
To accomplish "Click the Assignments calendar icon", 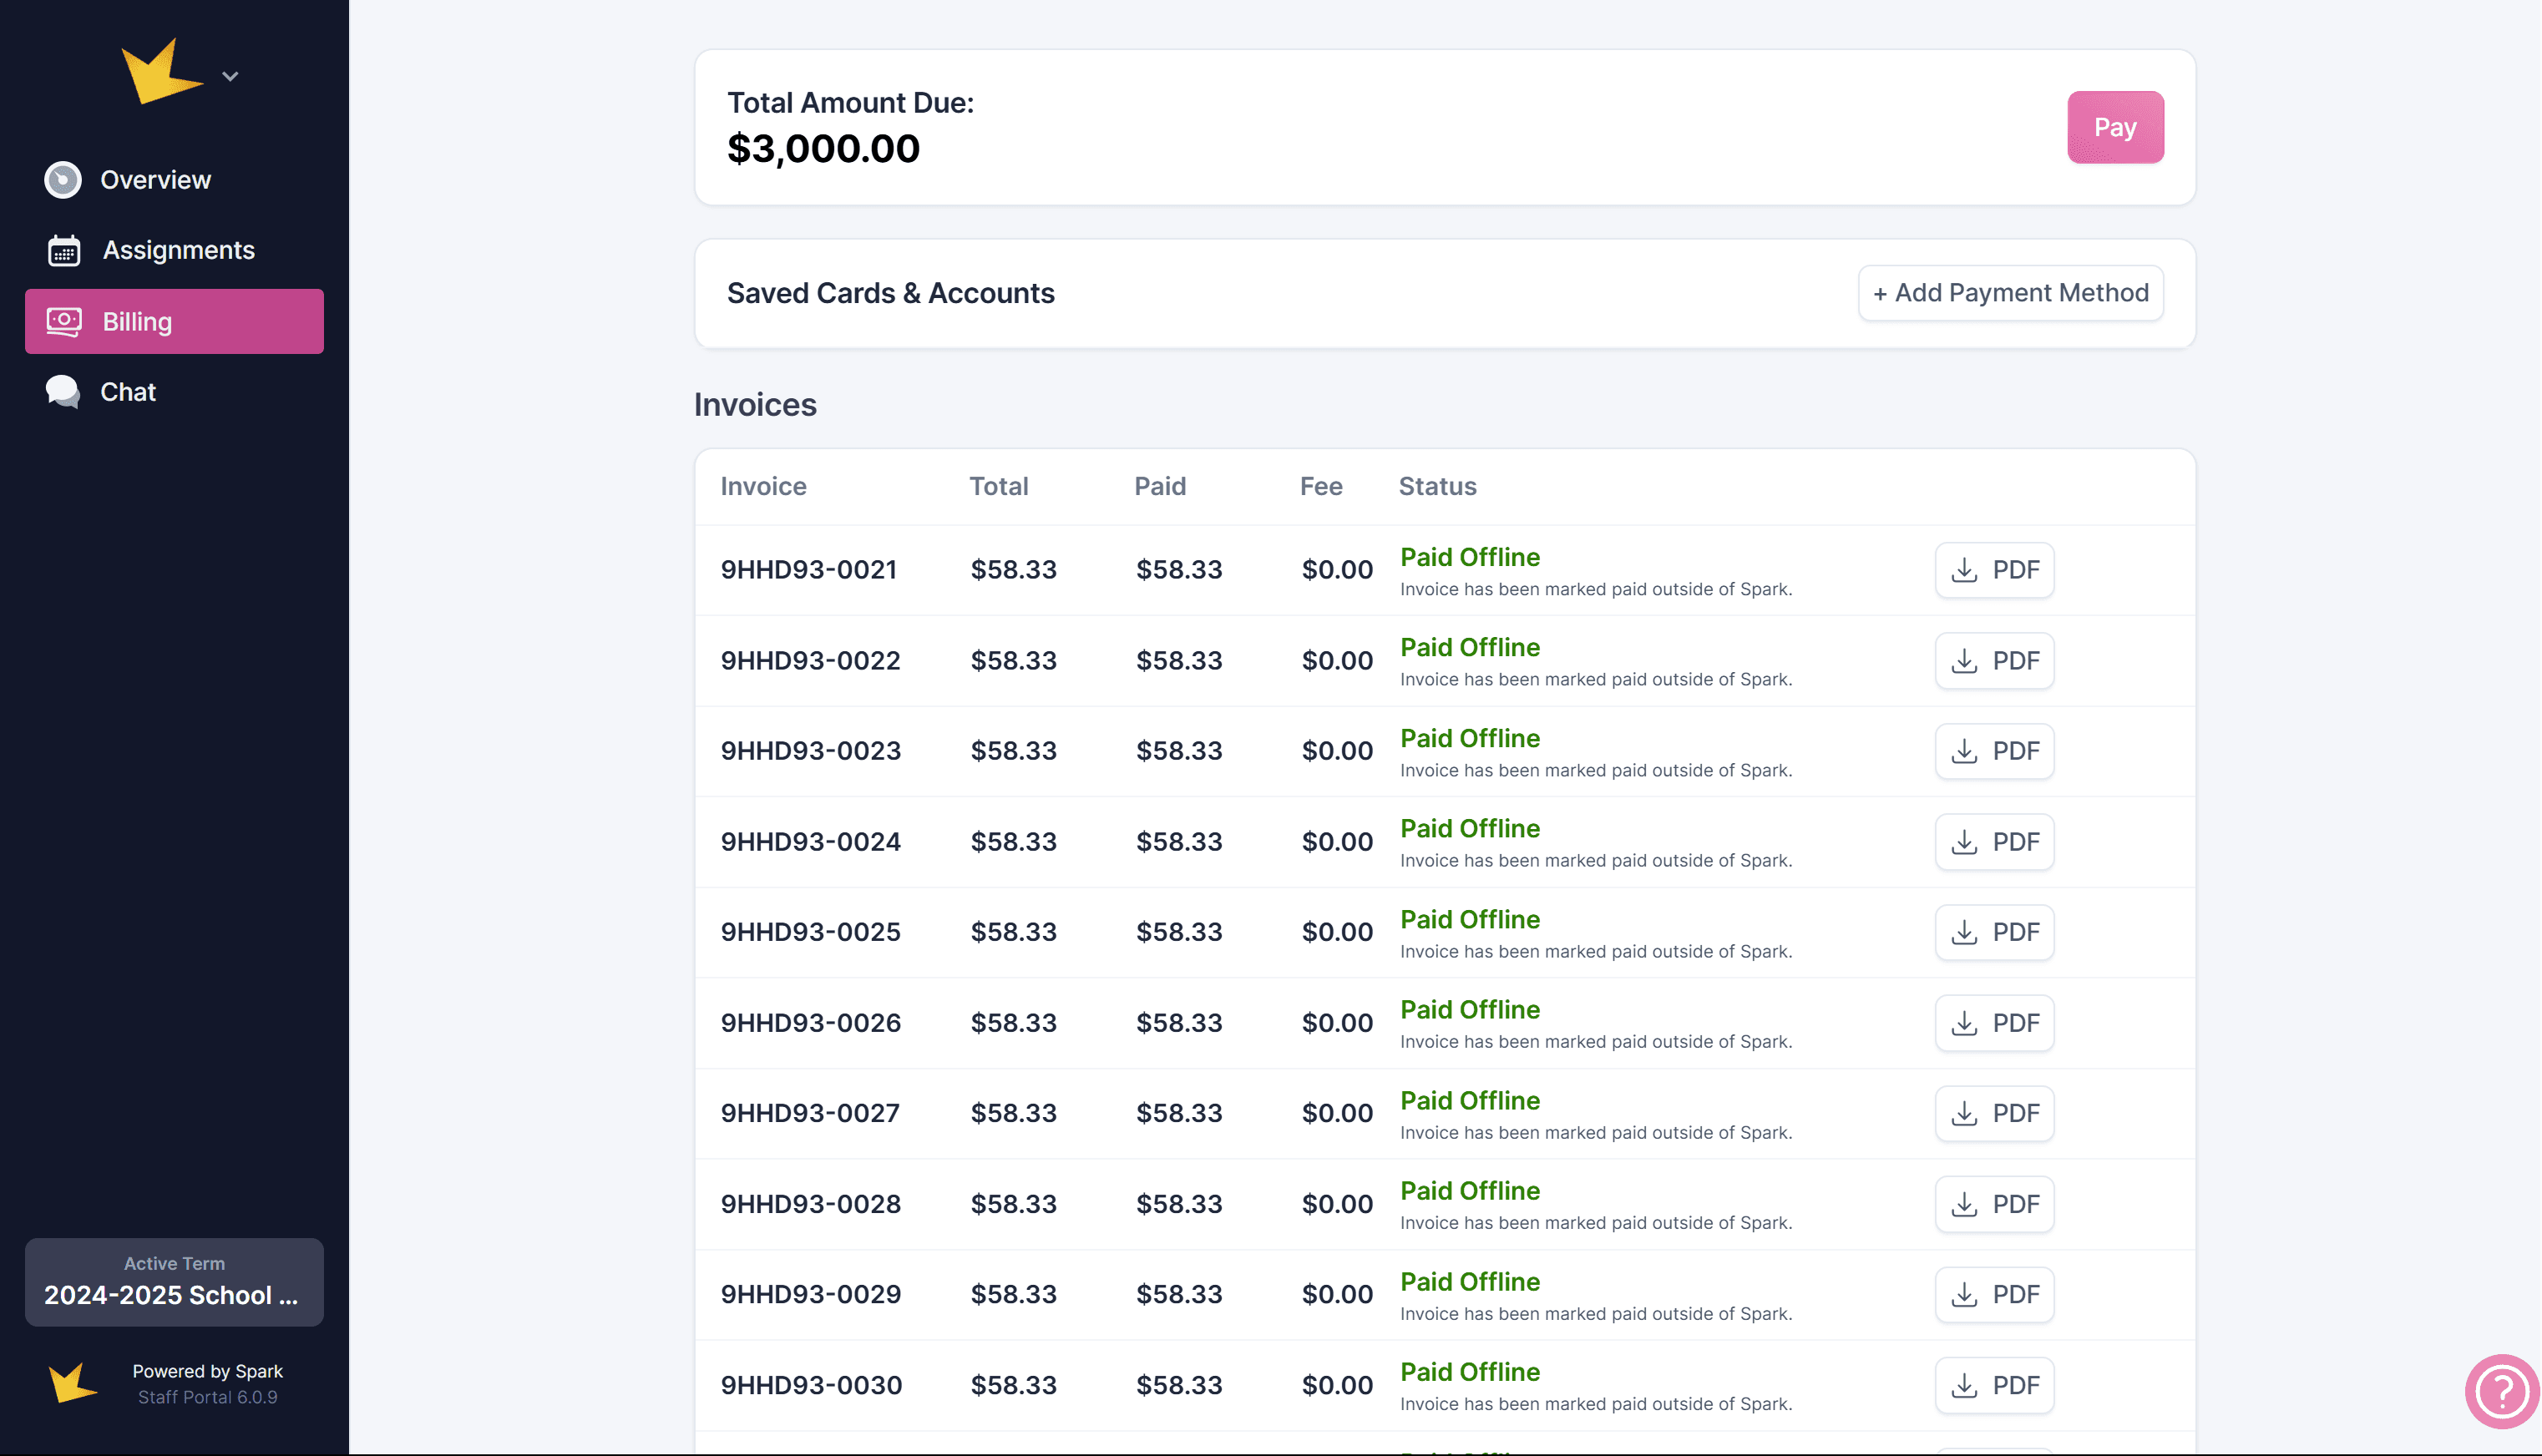I will coord(64,250).
